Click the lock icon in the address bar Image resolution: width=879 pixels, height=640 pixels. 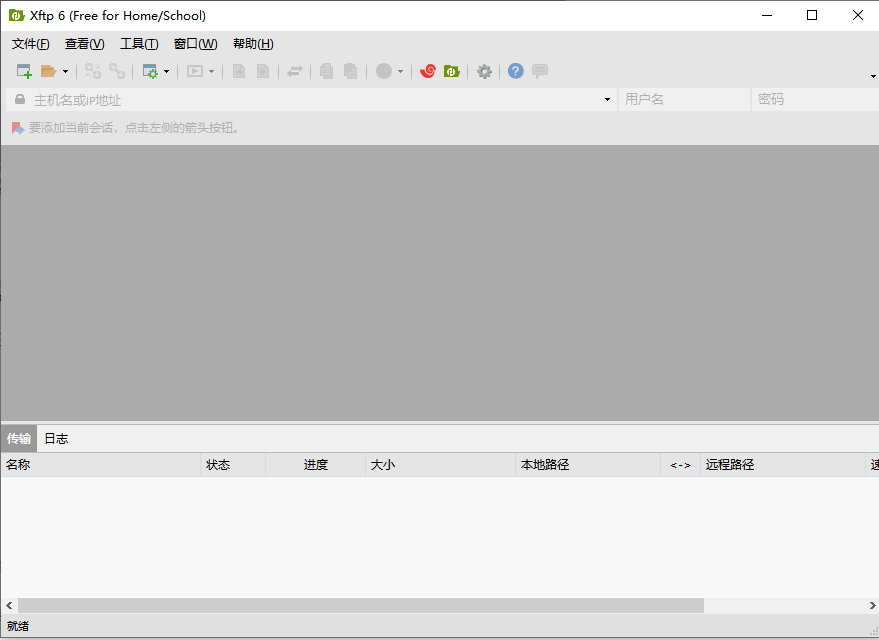point(18,99)
